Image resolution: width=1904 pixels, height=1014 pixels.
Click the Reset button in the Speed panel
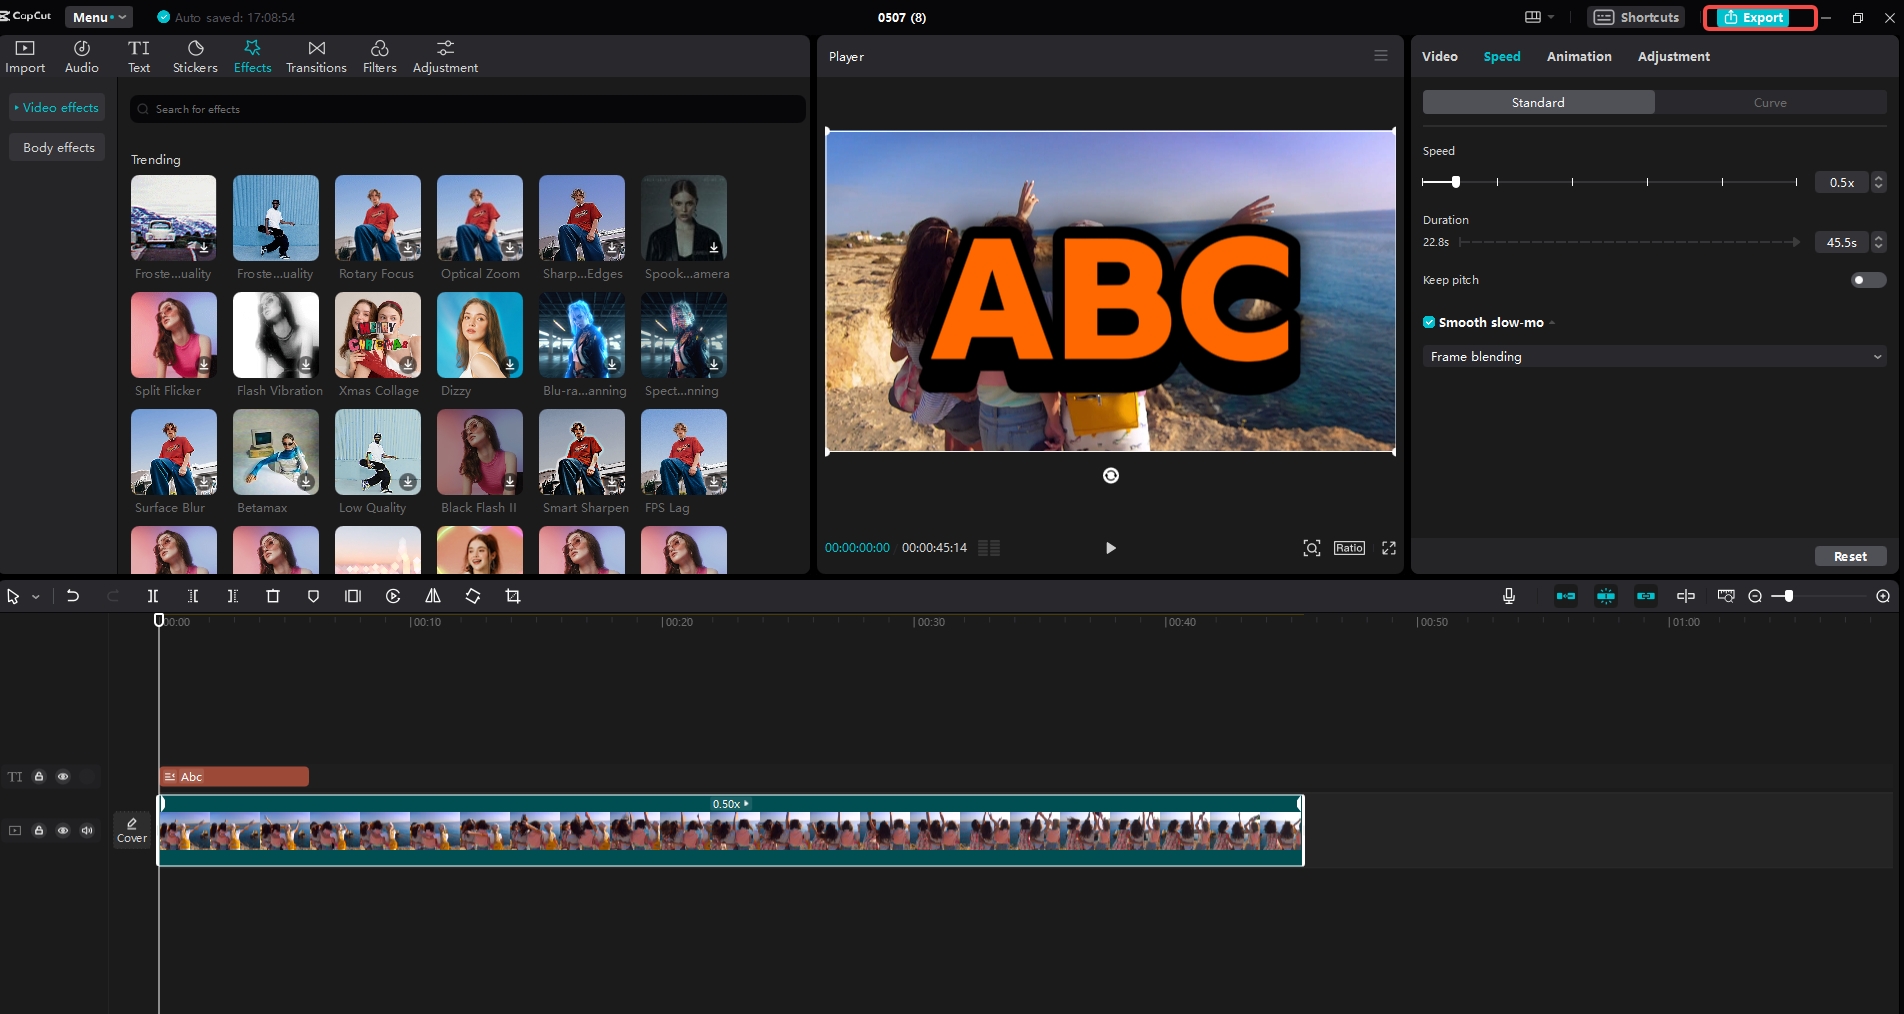[x=1851, y=556]
